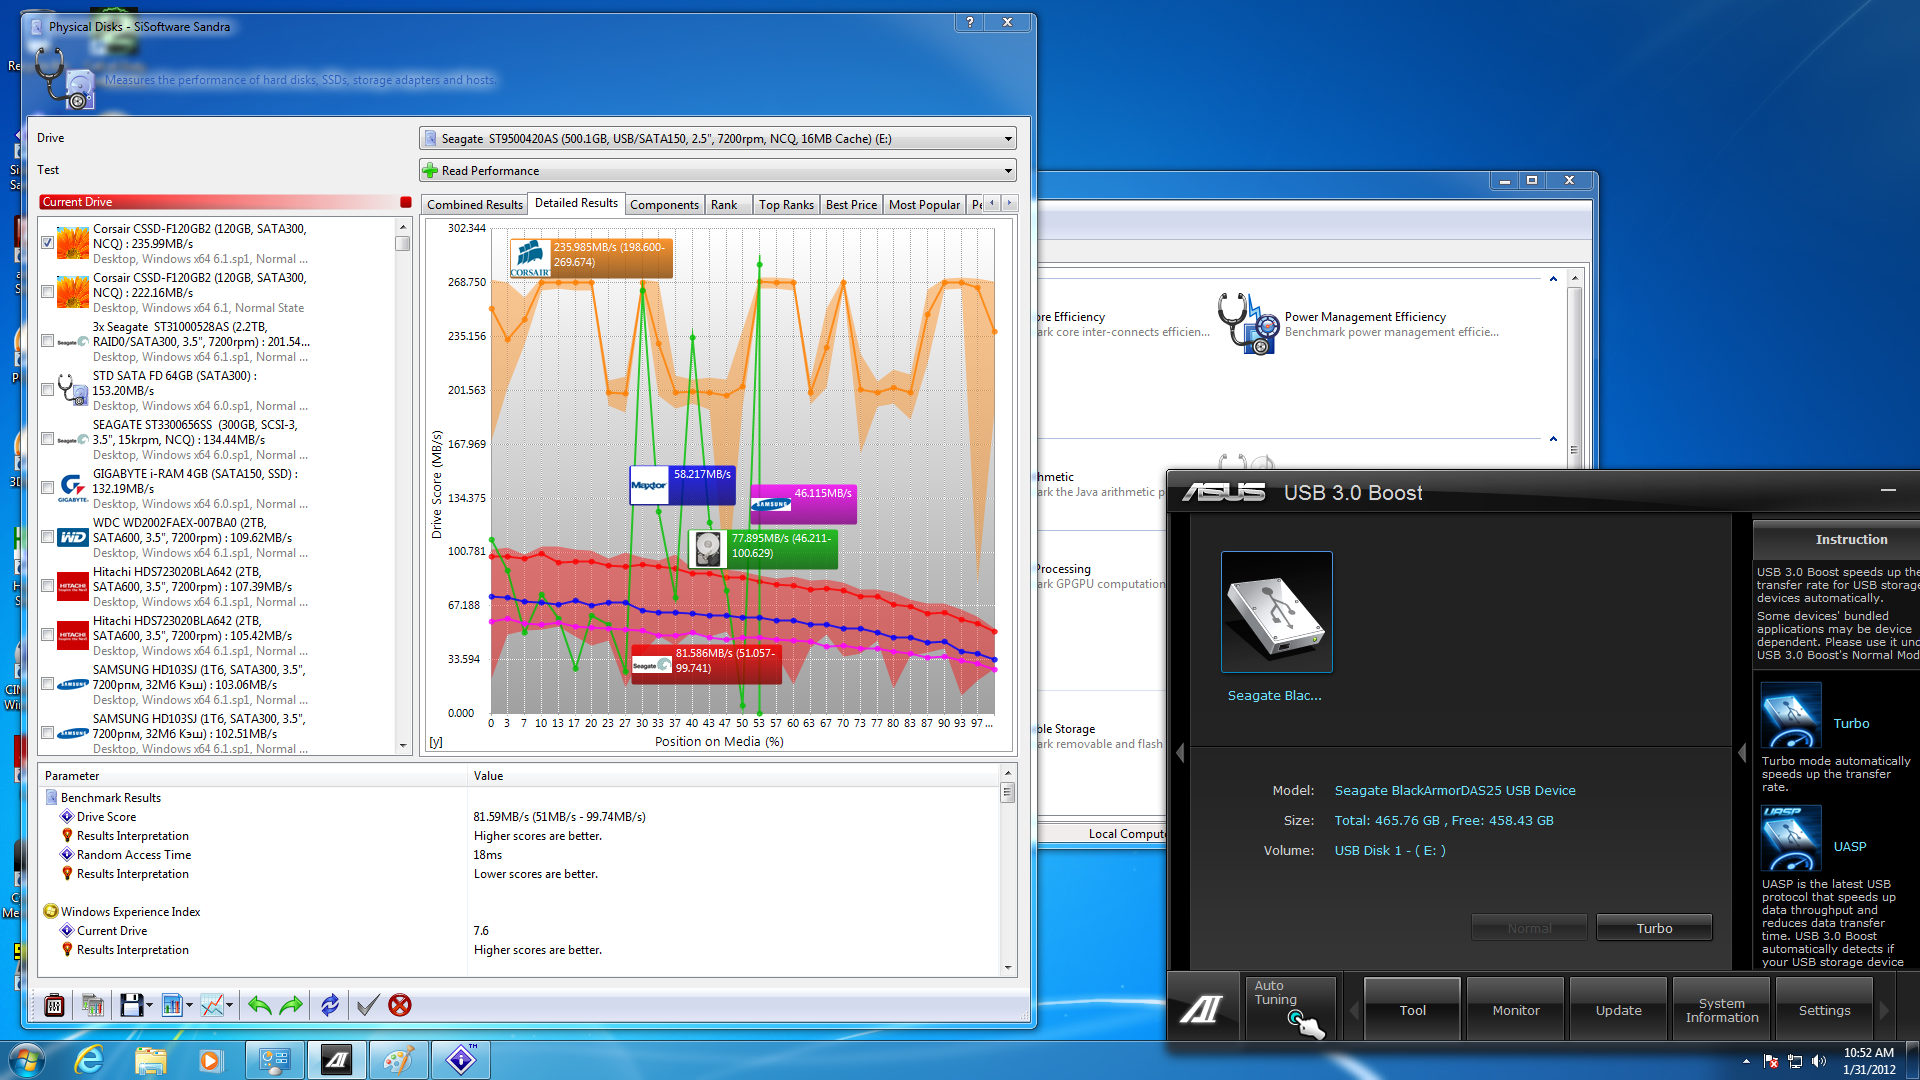Check the GIGABYTE i-RAM 4GB checkbox

47,488
